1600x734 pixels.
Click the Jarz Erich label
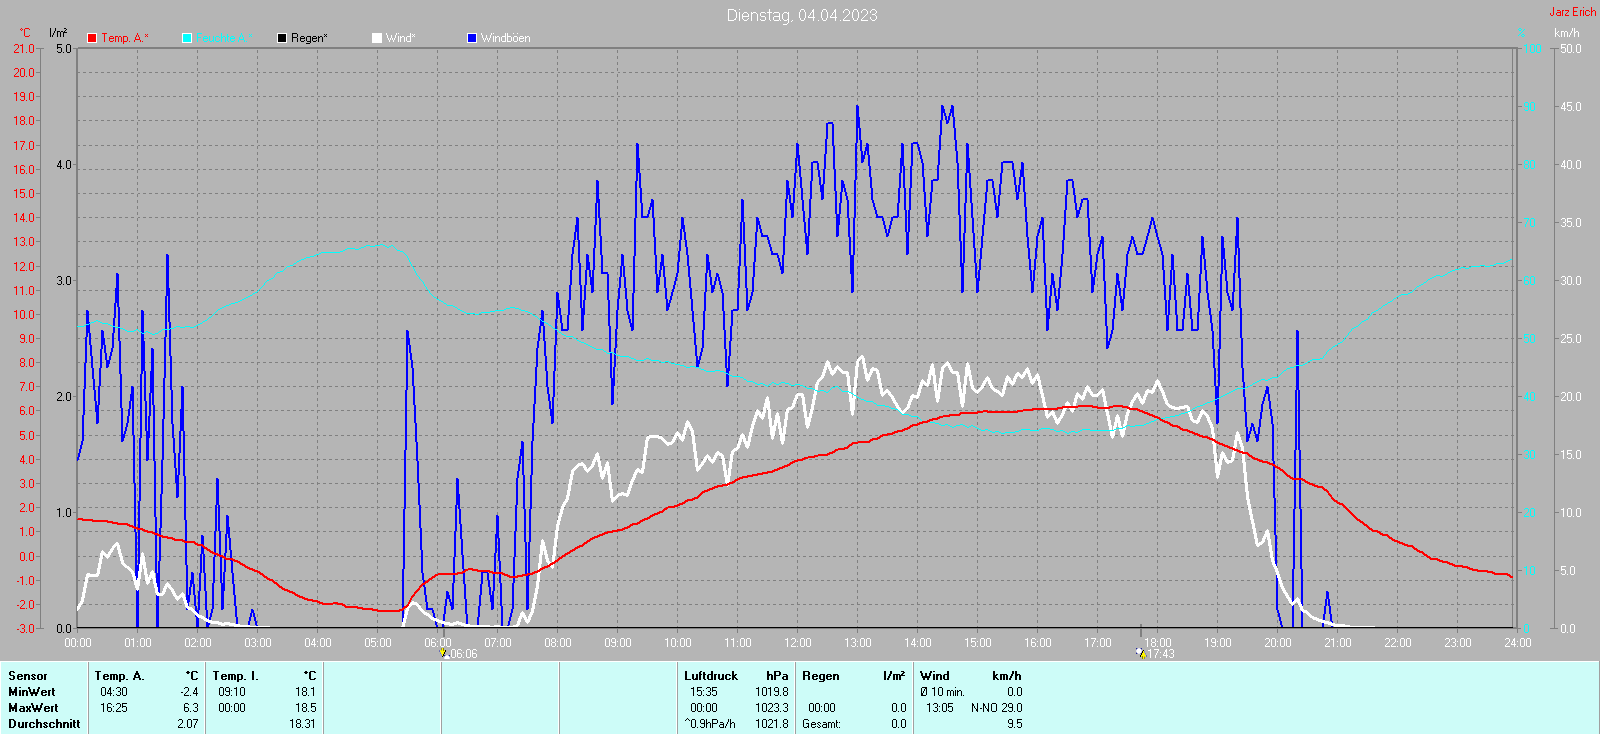pos(1572,12)
